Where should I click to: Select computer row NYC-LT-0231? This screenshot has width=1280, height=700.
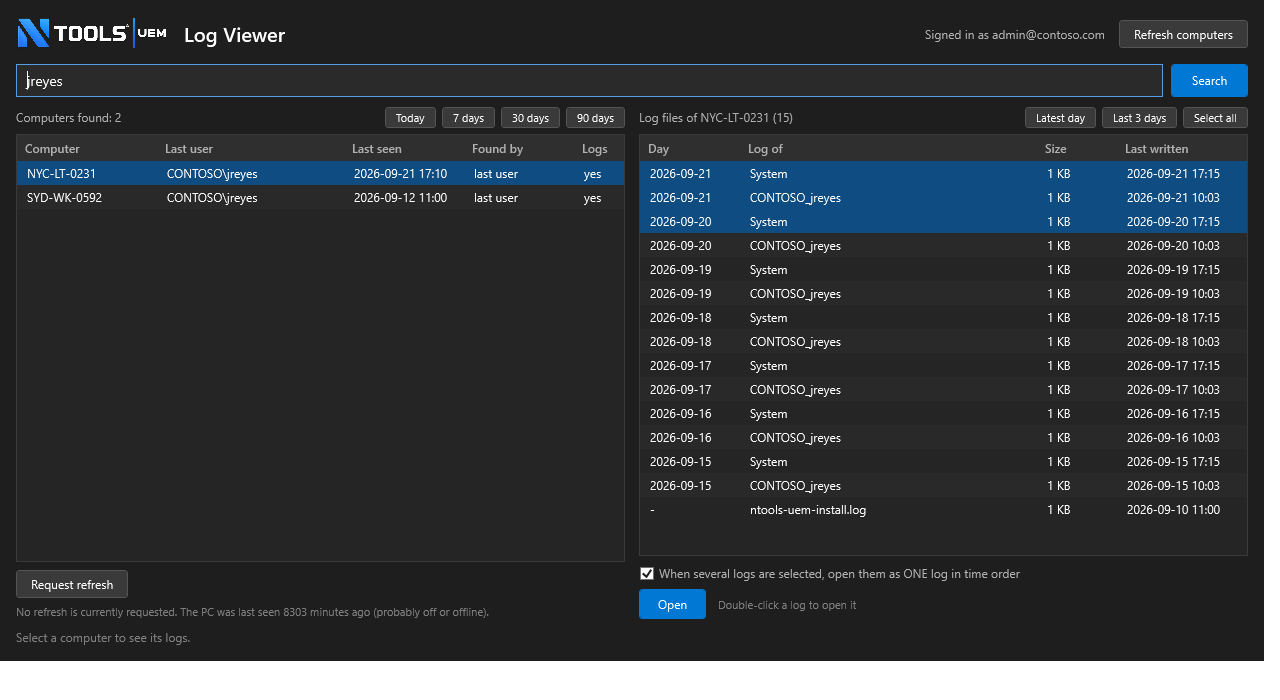point(320,174)
